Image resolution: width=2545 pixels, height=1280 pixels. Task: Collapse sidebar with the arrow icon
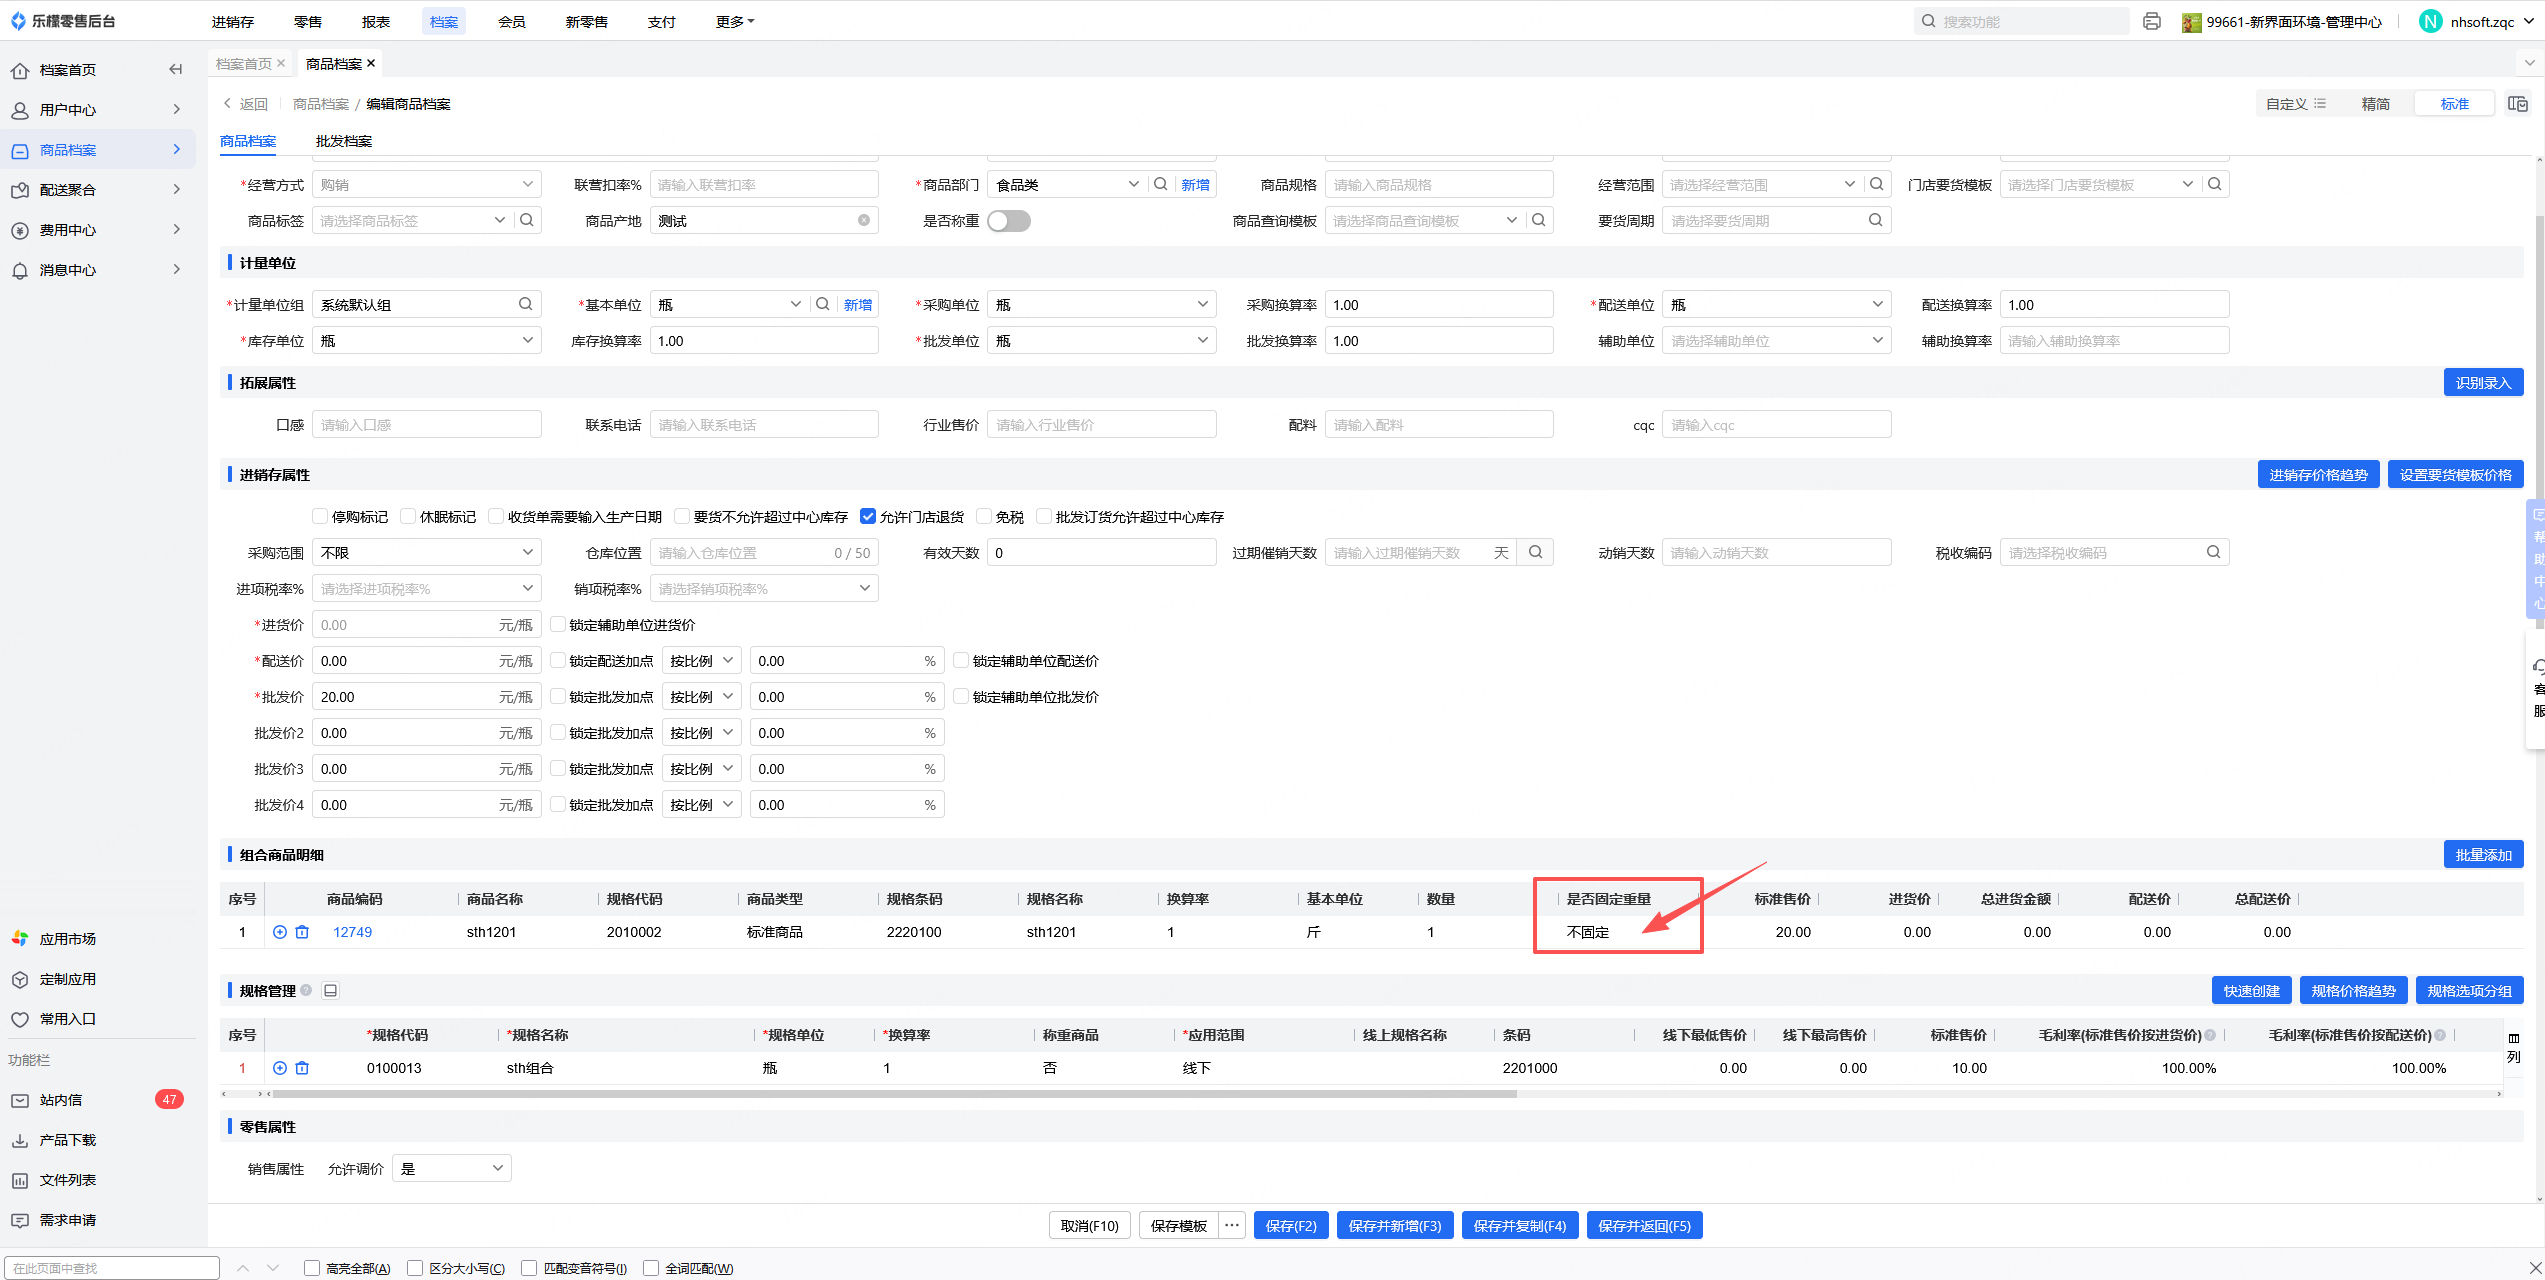(x=176, y=69)
